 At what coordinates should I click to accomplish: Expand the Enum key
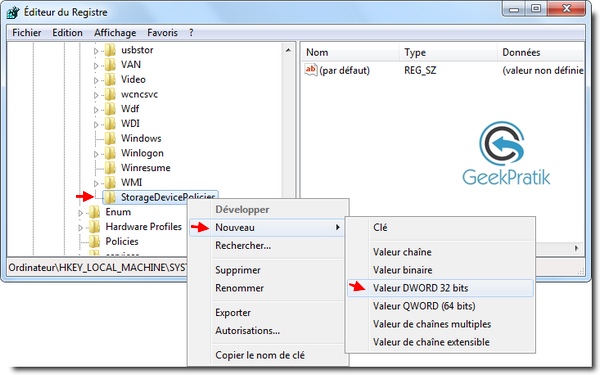[80, 213]
